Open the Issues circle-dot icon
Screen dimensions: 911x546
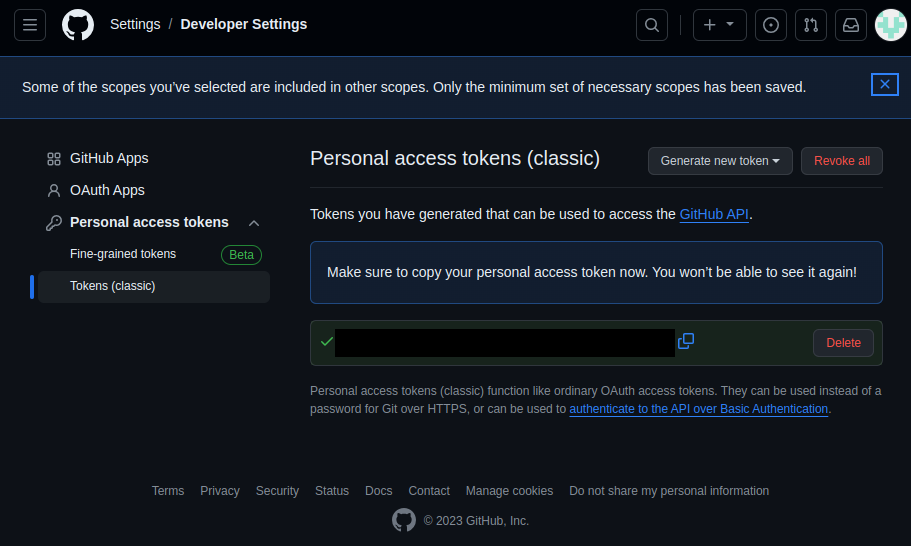click(771, 25)
